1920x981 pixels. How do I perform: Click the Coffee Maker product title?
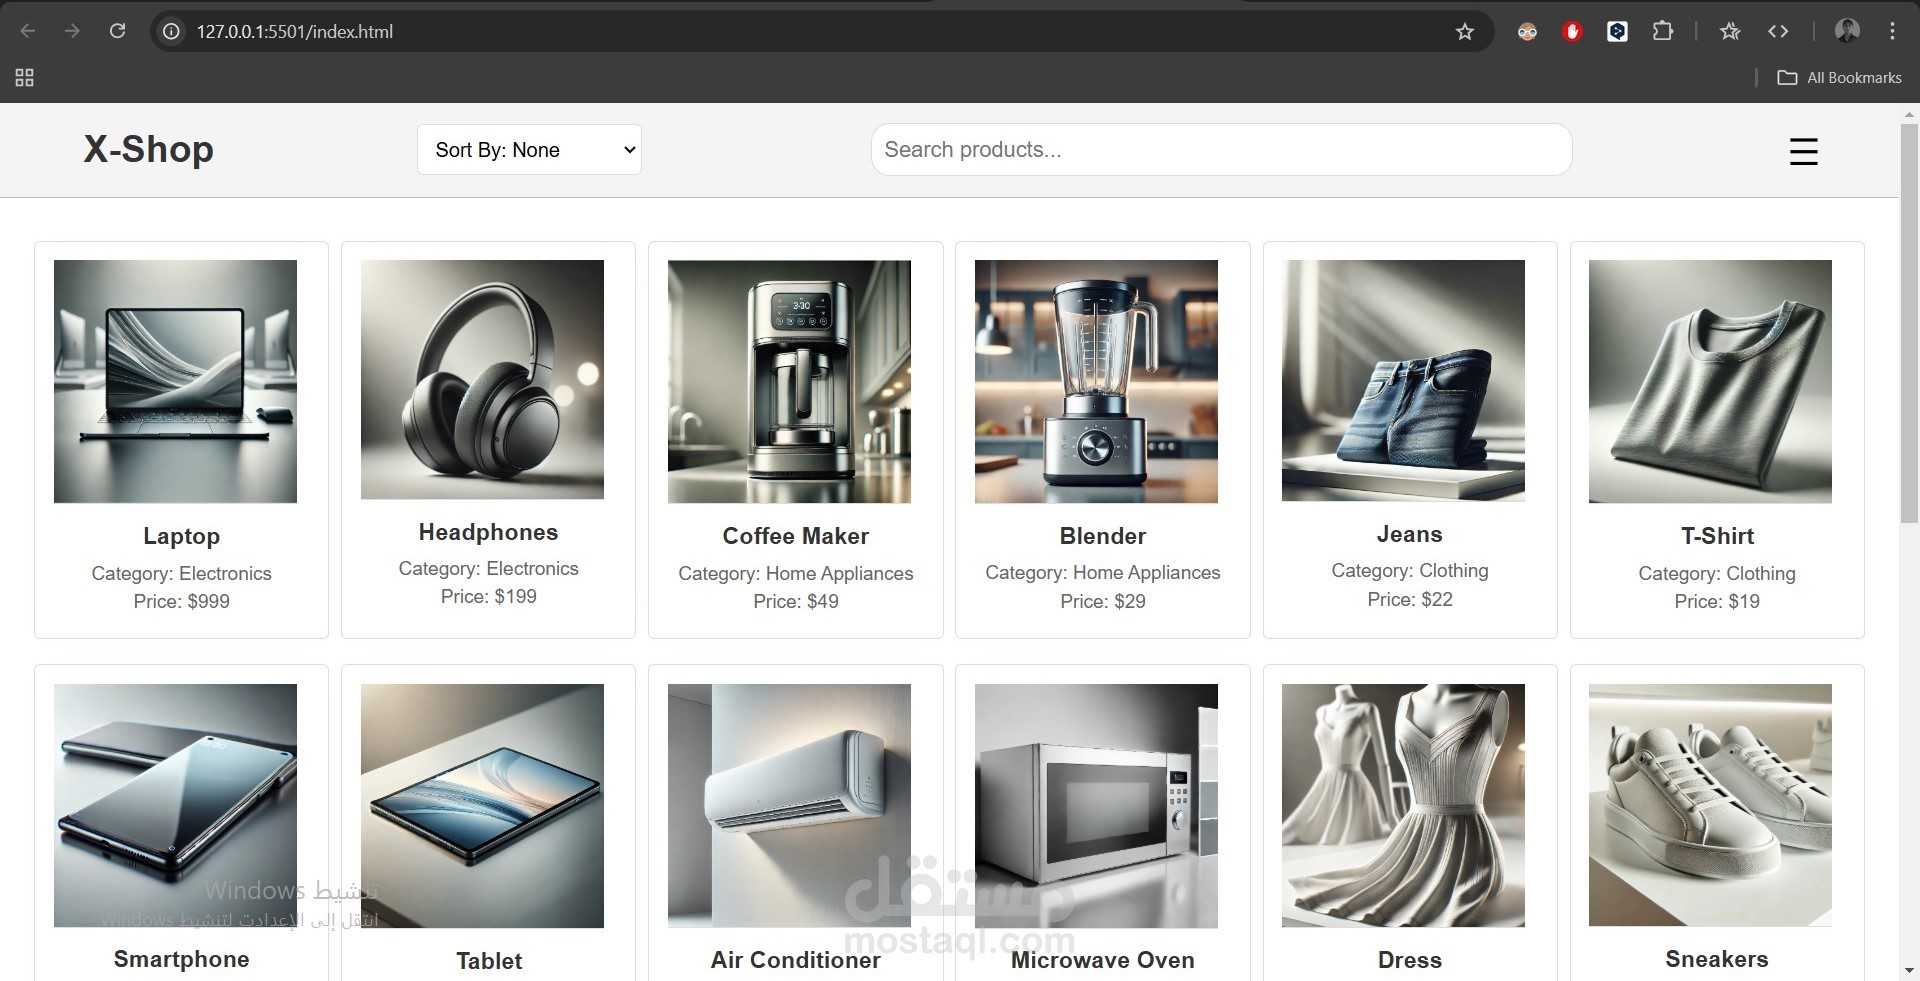coord(795,536)
